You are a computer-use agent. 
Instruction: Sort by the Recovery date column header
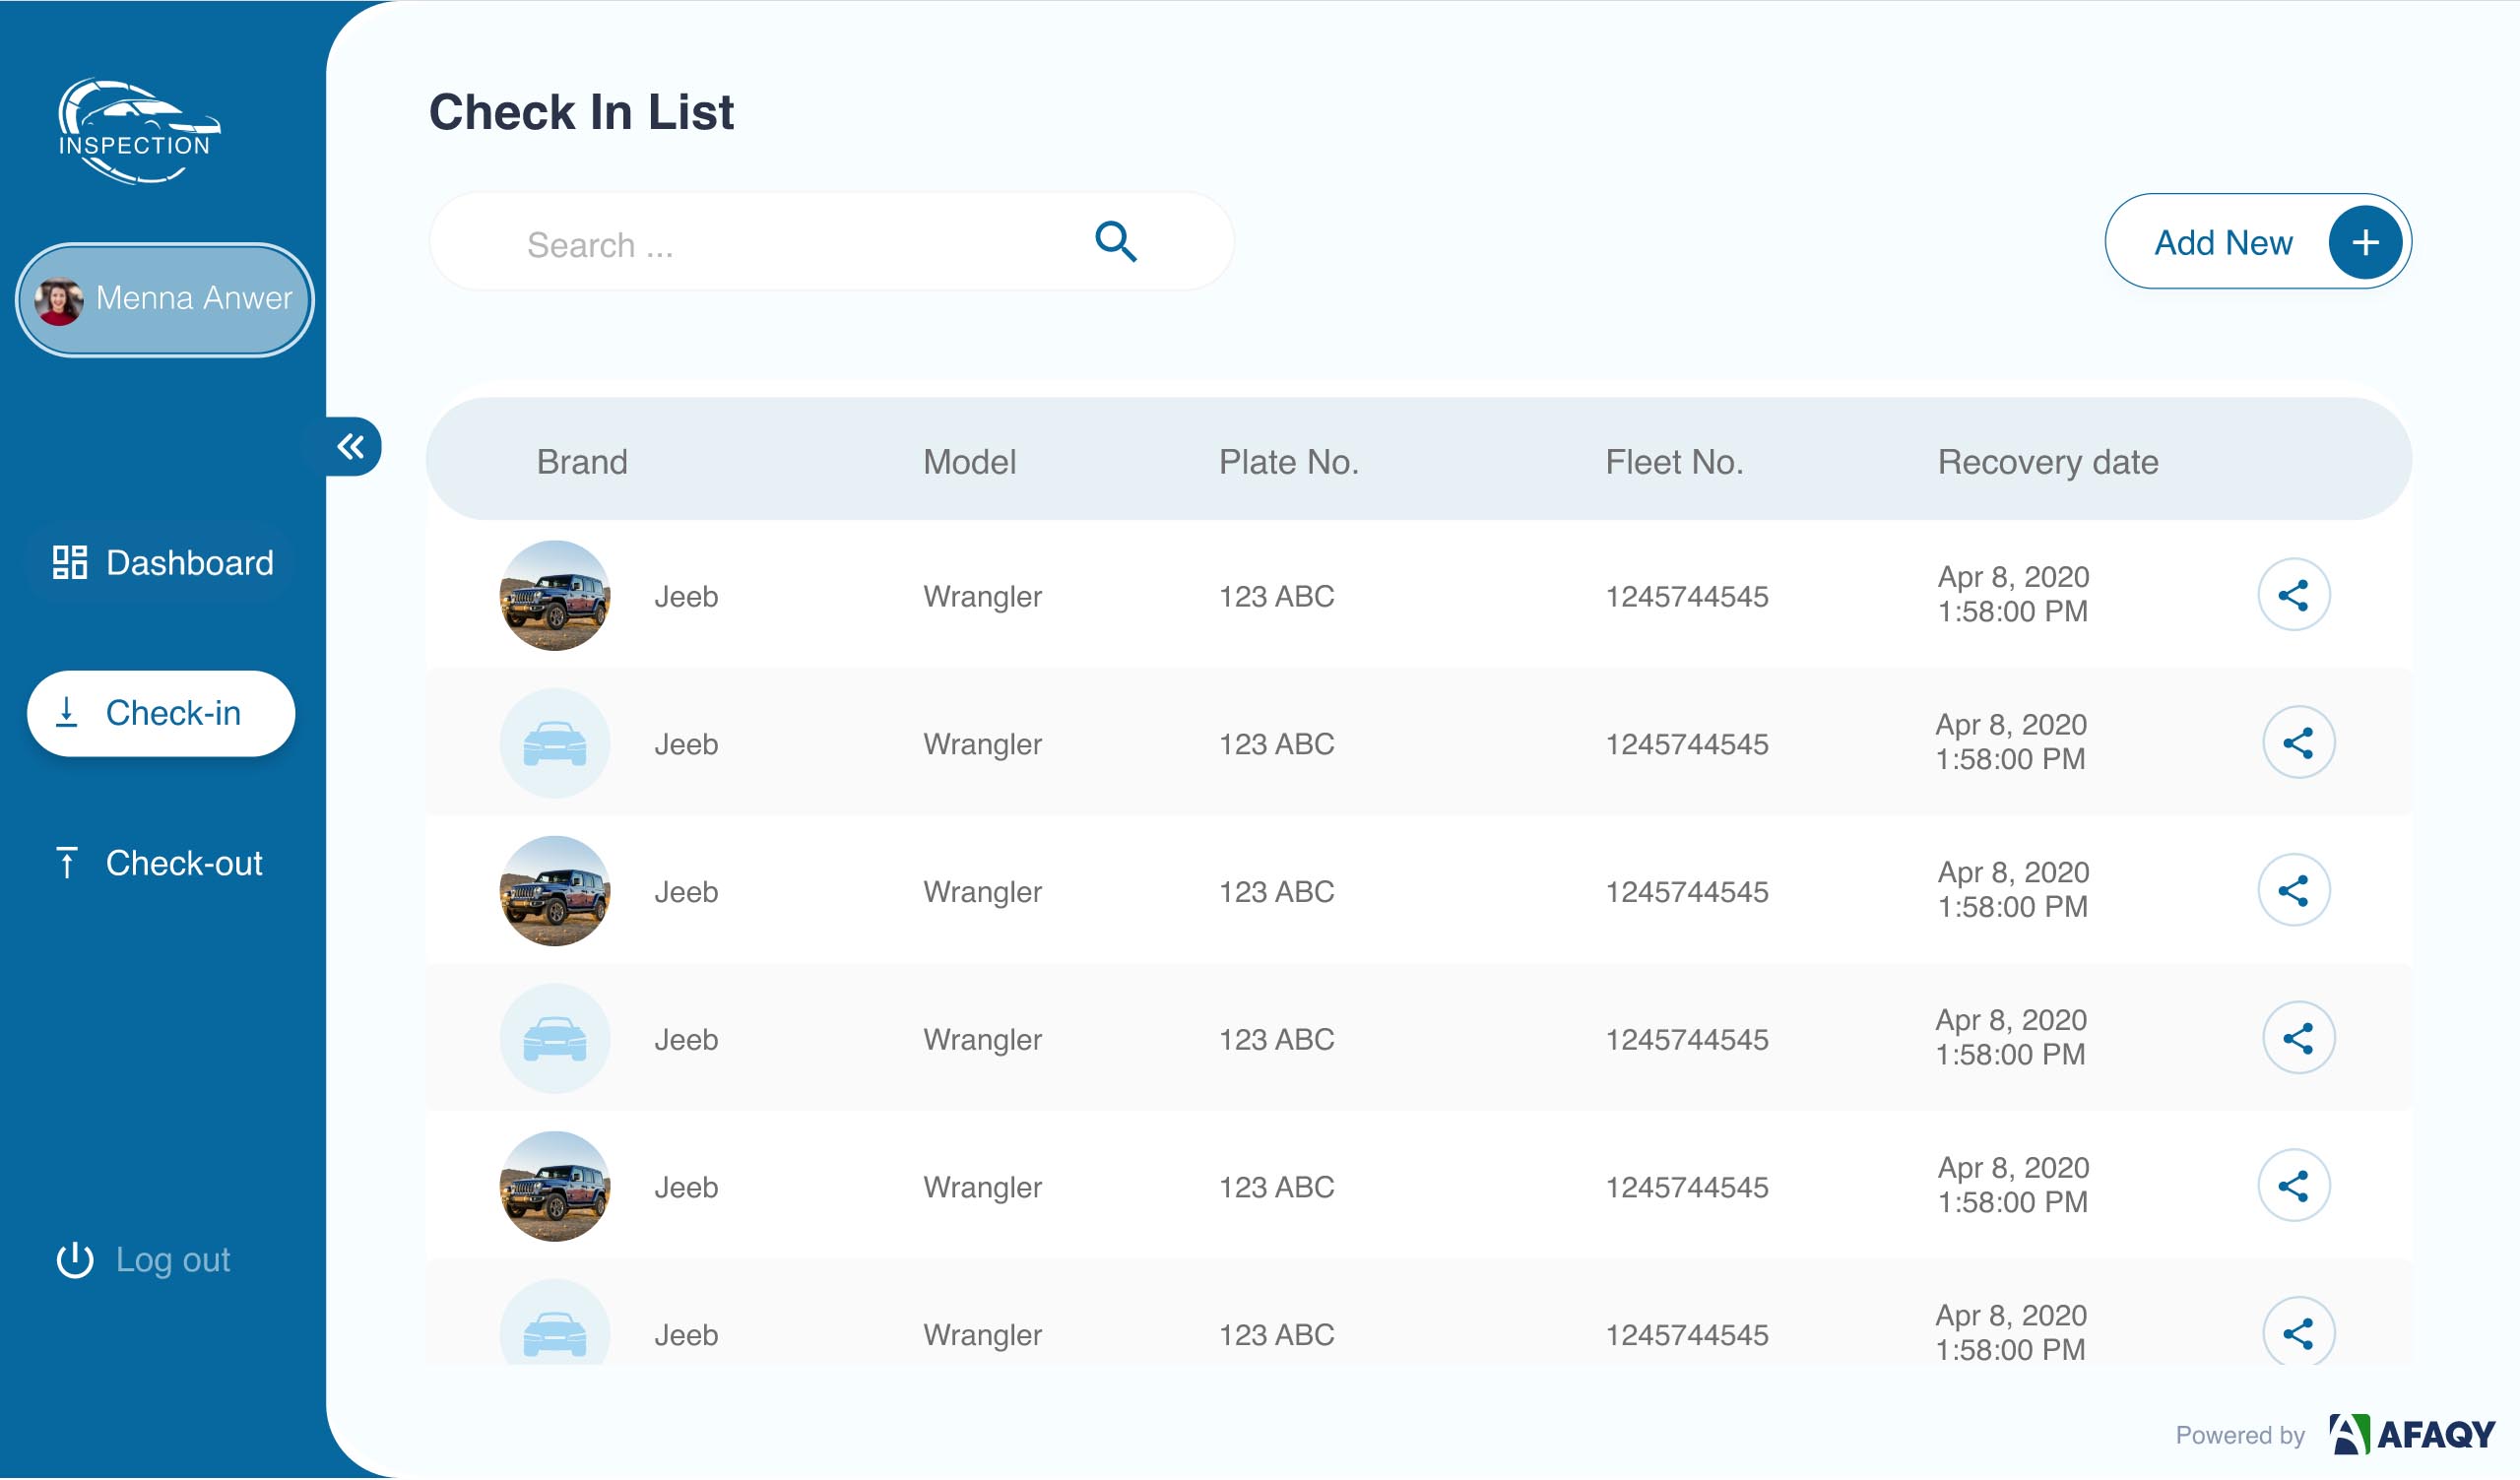[x=2049, y=462]
